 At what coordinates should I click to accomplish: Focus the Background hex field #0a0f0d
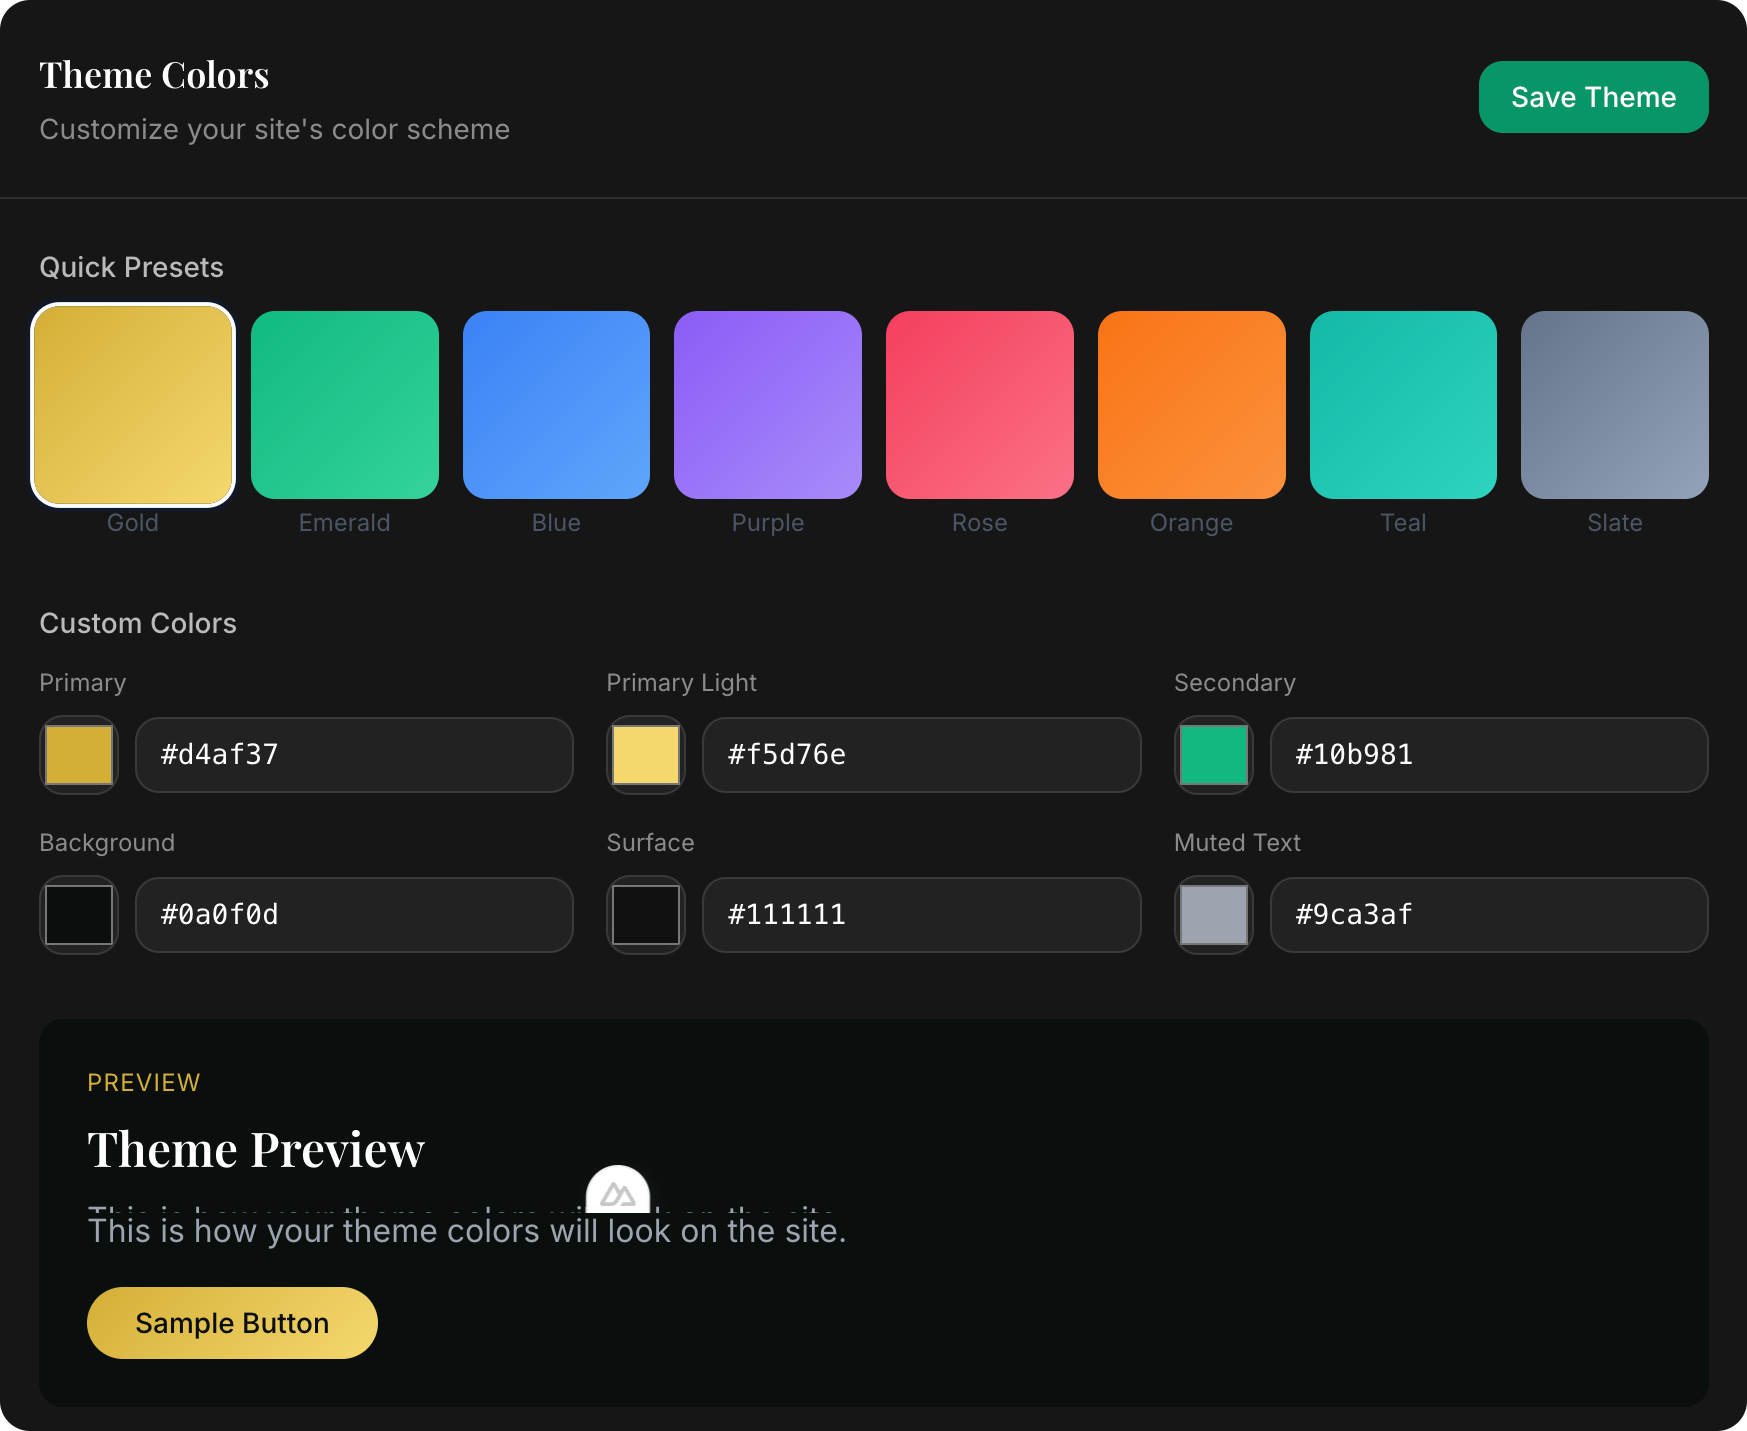(354, 915)
